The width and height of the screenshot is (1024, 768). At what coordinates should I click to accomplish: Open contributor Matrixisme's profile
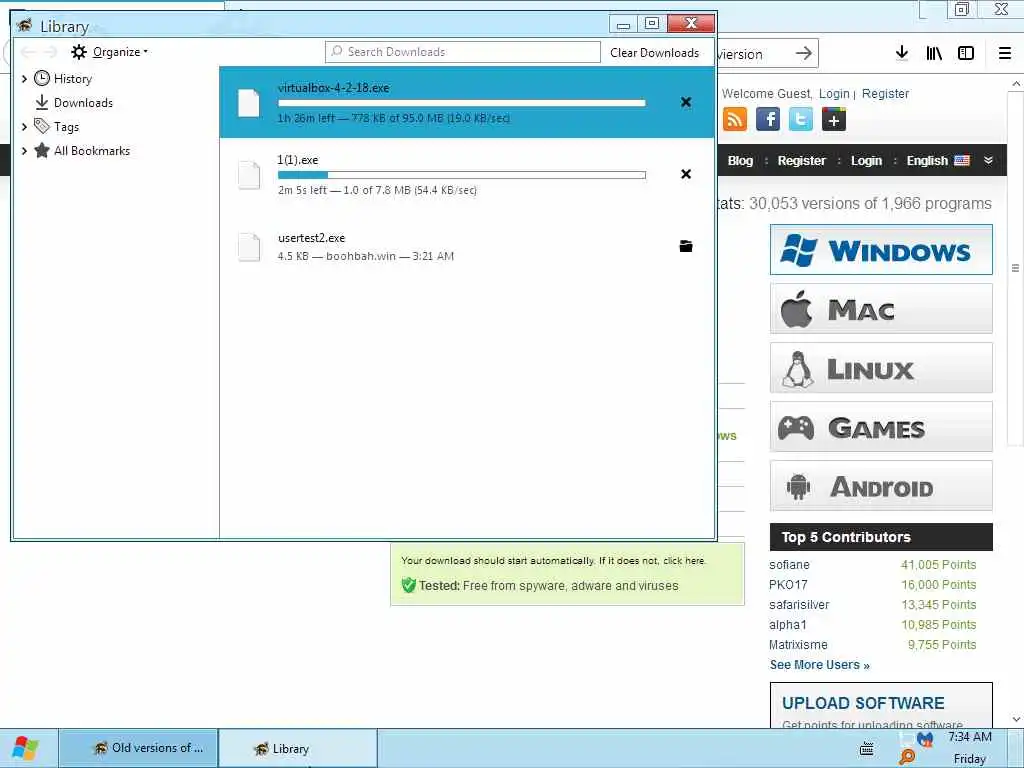798,645
